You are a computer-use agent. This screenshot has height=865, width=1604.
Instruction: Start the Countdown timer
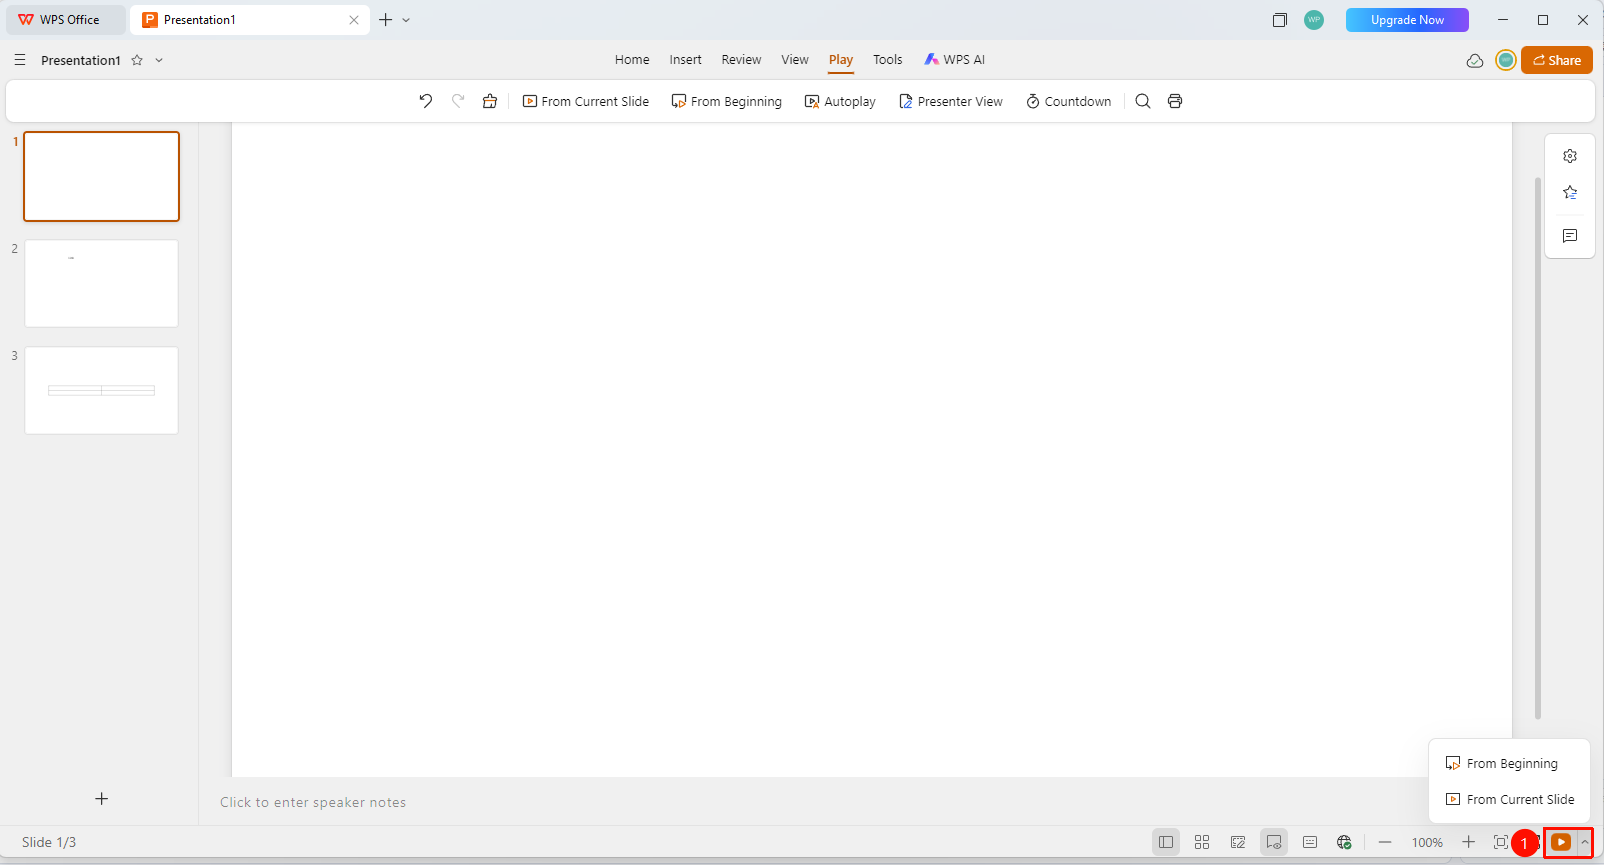pos(1068,101)
